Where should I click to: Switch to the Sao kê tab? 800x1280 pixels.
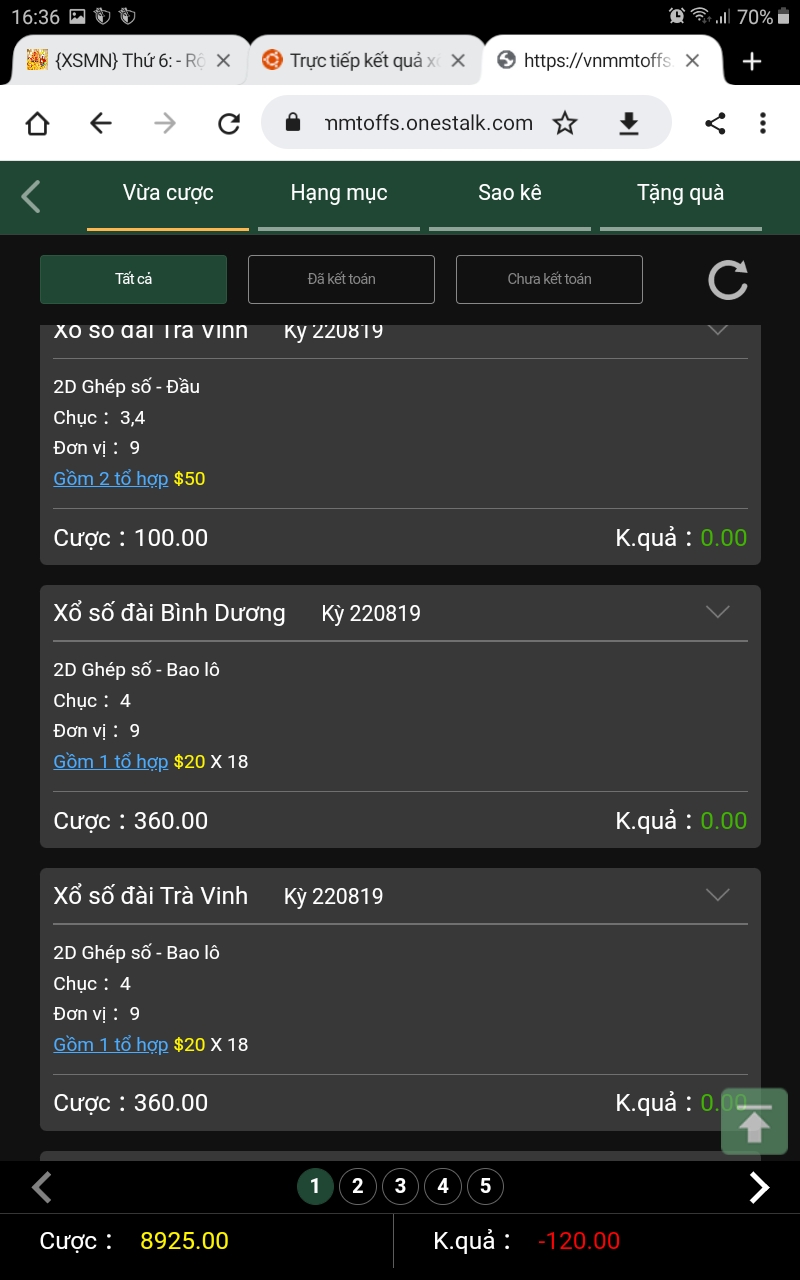pyautogui.click(x=510, y=194)
